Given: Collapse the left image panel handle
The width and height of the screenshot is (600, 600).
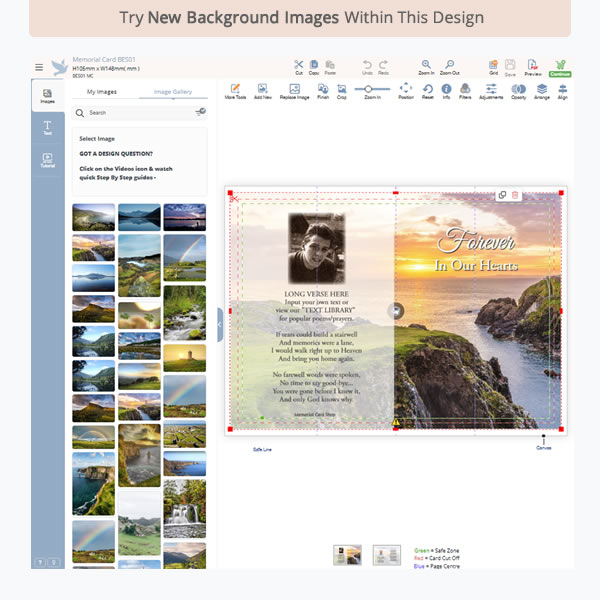Looking at the screenshot, I should click(x=220, y=324).
